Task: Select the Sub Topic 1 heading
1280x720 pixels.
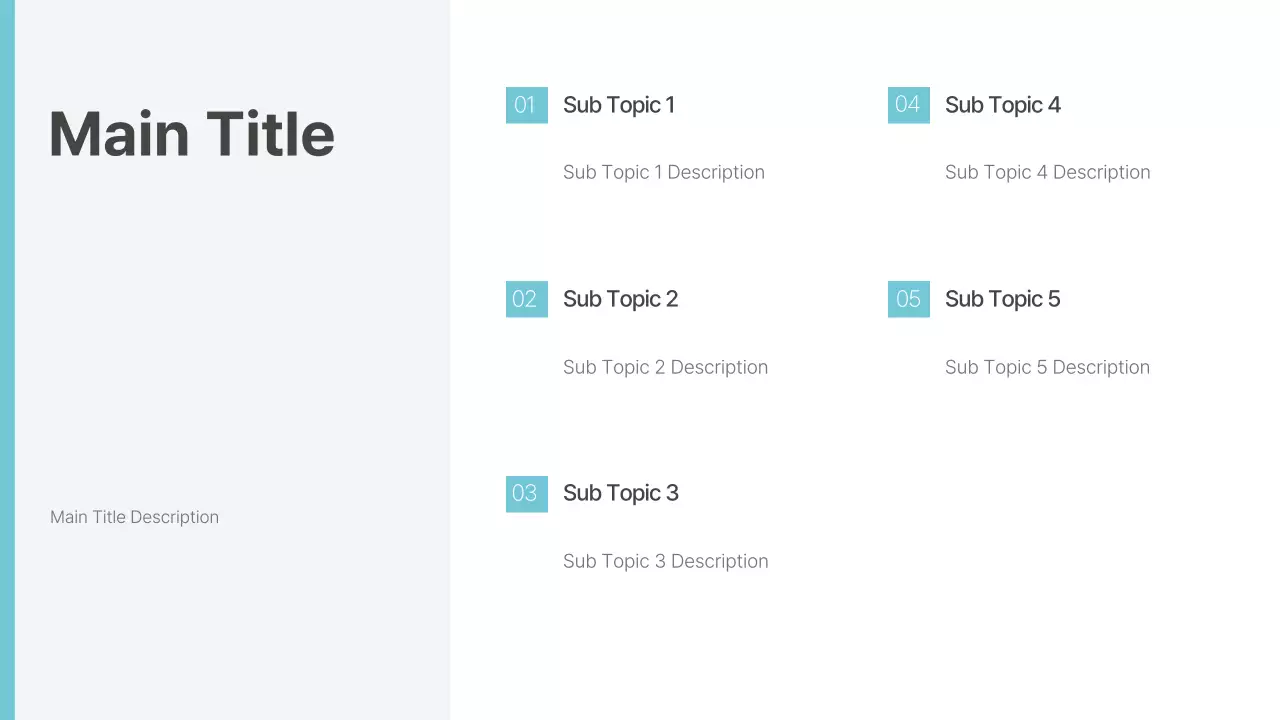Action: pyautogui.click(x=619, y=105)
